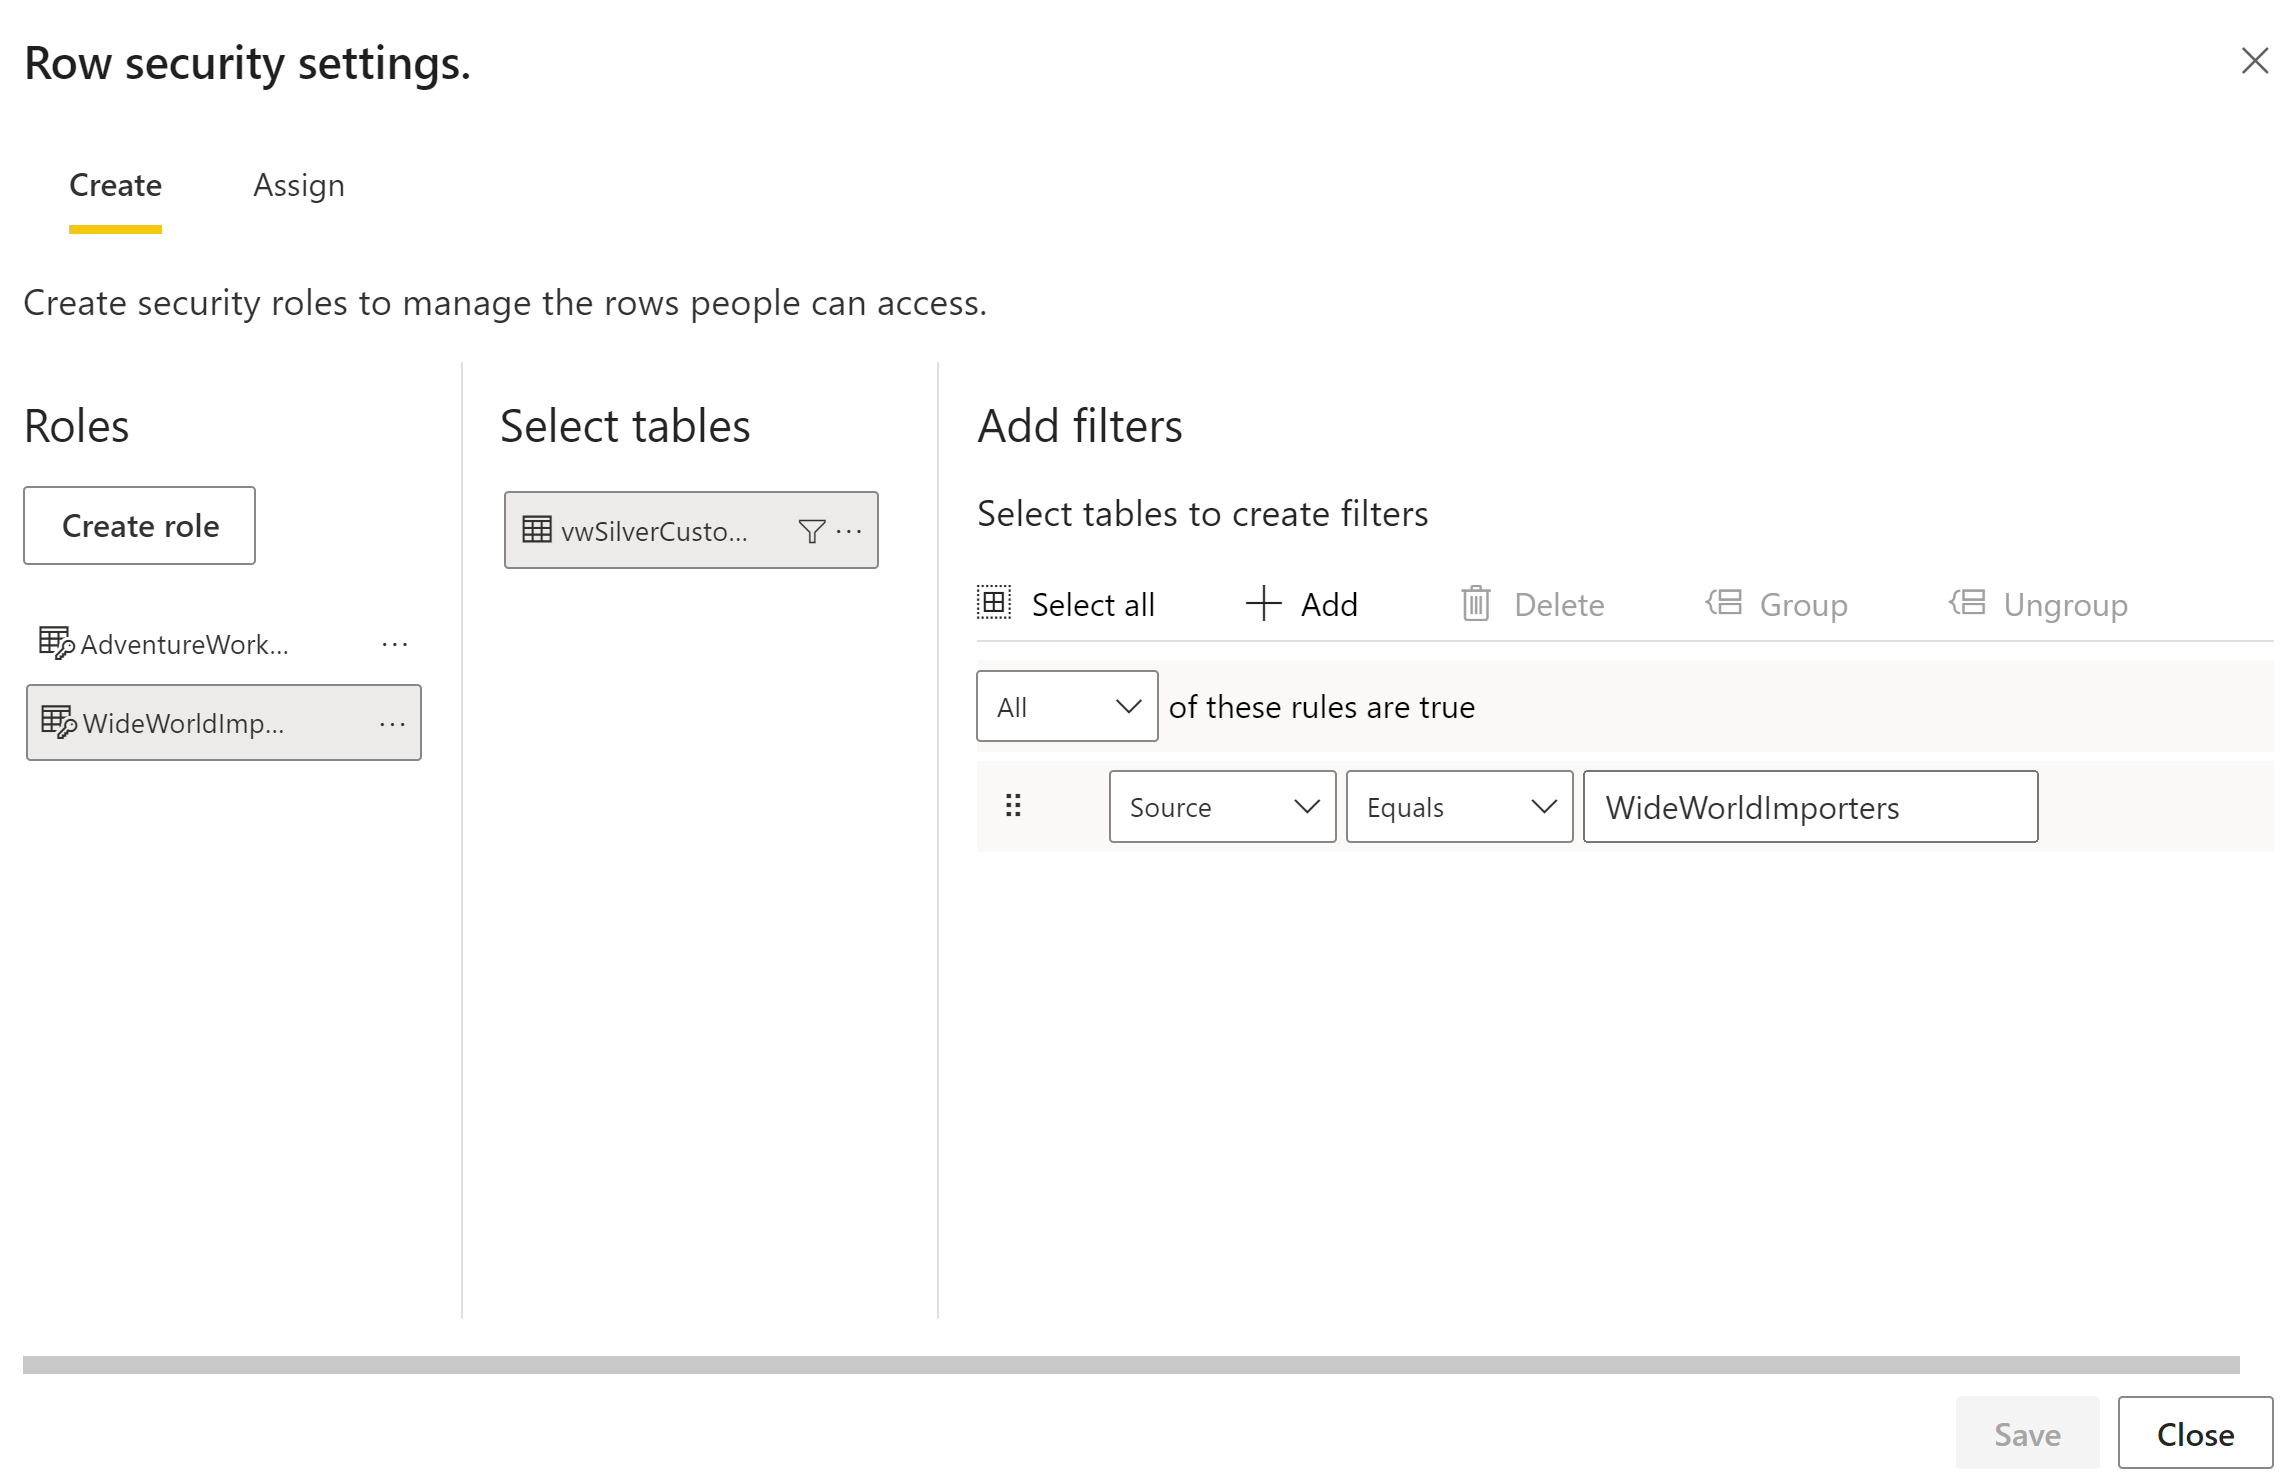Image resolution: width=2288 pixels, height=1484 pixels.
Task: Click the drag handle on Source rule
Action: point(1013,805)
